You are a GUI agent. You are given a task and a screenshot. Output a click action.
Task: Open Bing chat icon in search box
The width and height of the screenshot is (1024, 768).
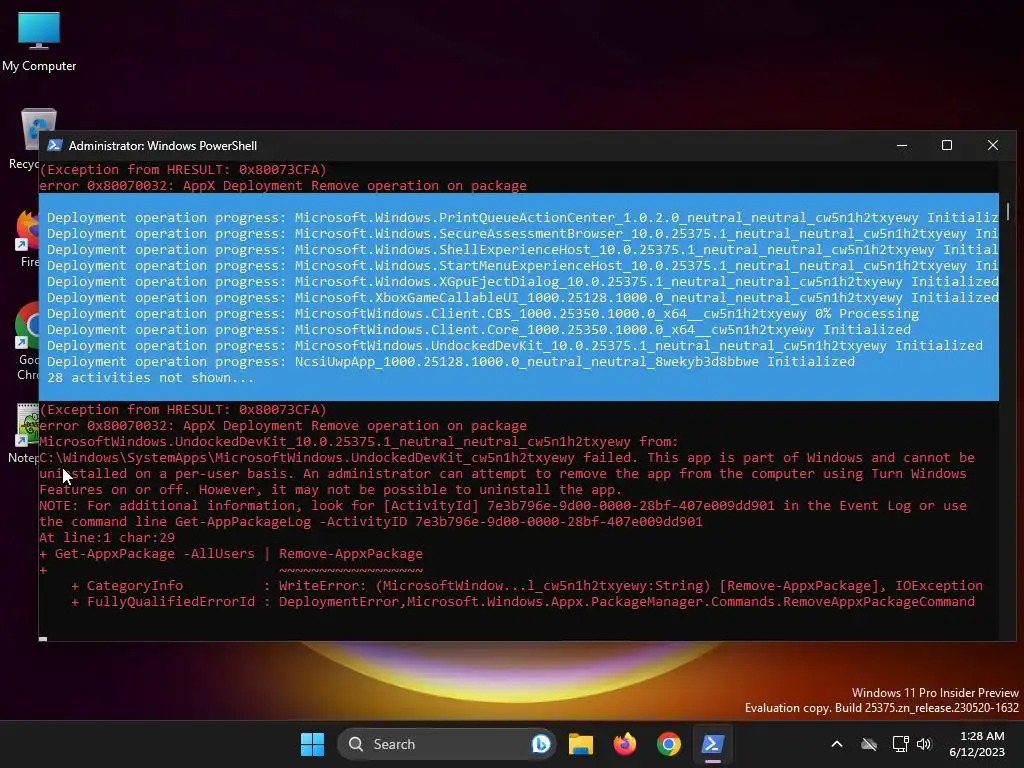(540, 744)
